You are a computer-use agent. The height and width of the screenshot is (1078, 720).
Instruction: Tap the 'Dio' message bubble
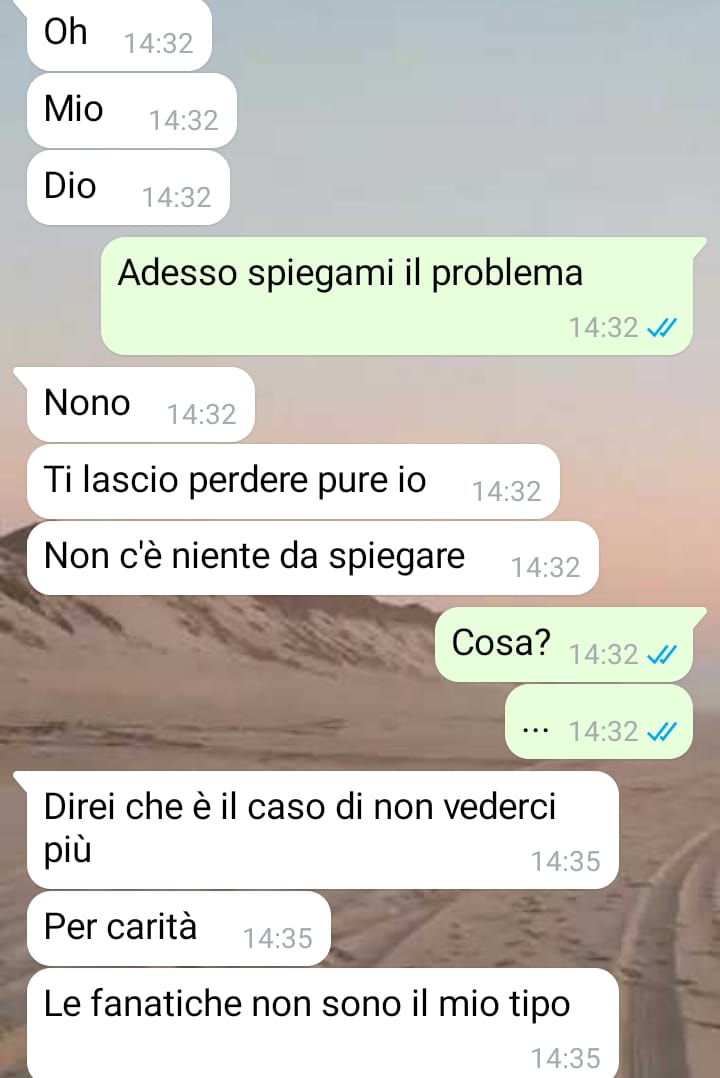pos(128,187)
